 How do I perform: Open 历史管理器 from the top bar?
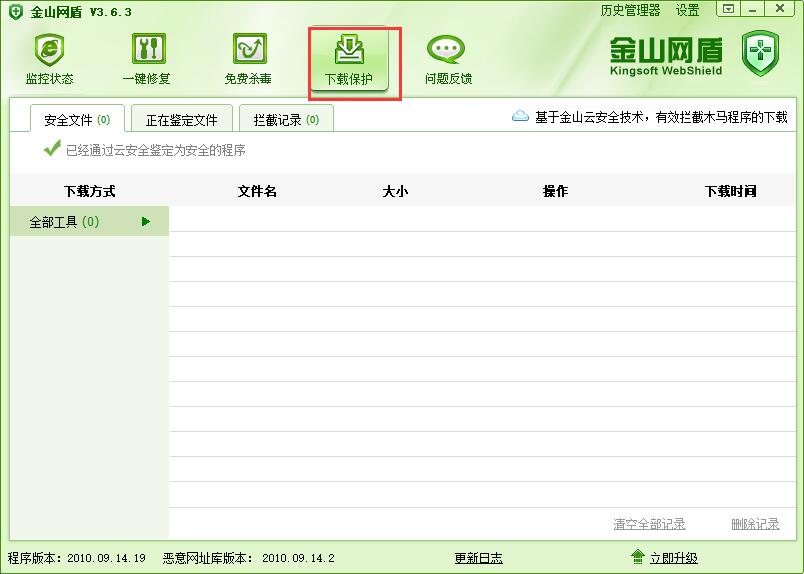pos(630,10)
